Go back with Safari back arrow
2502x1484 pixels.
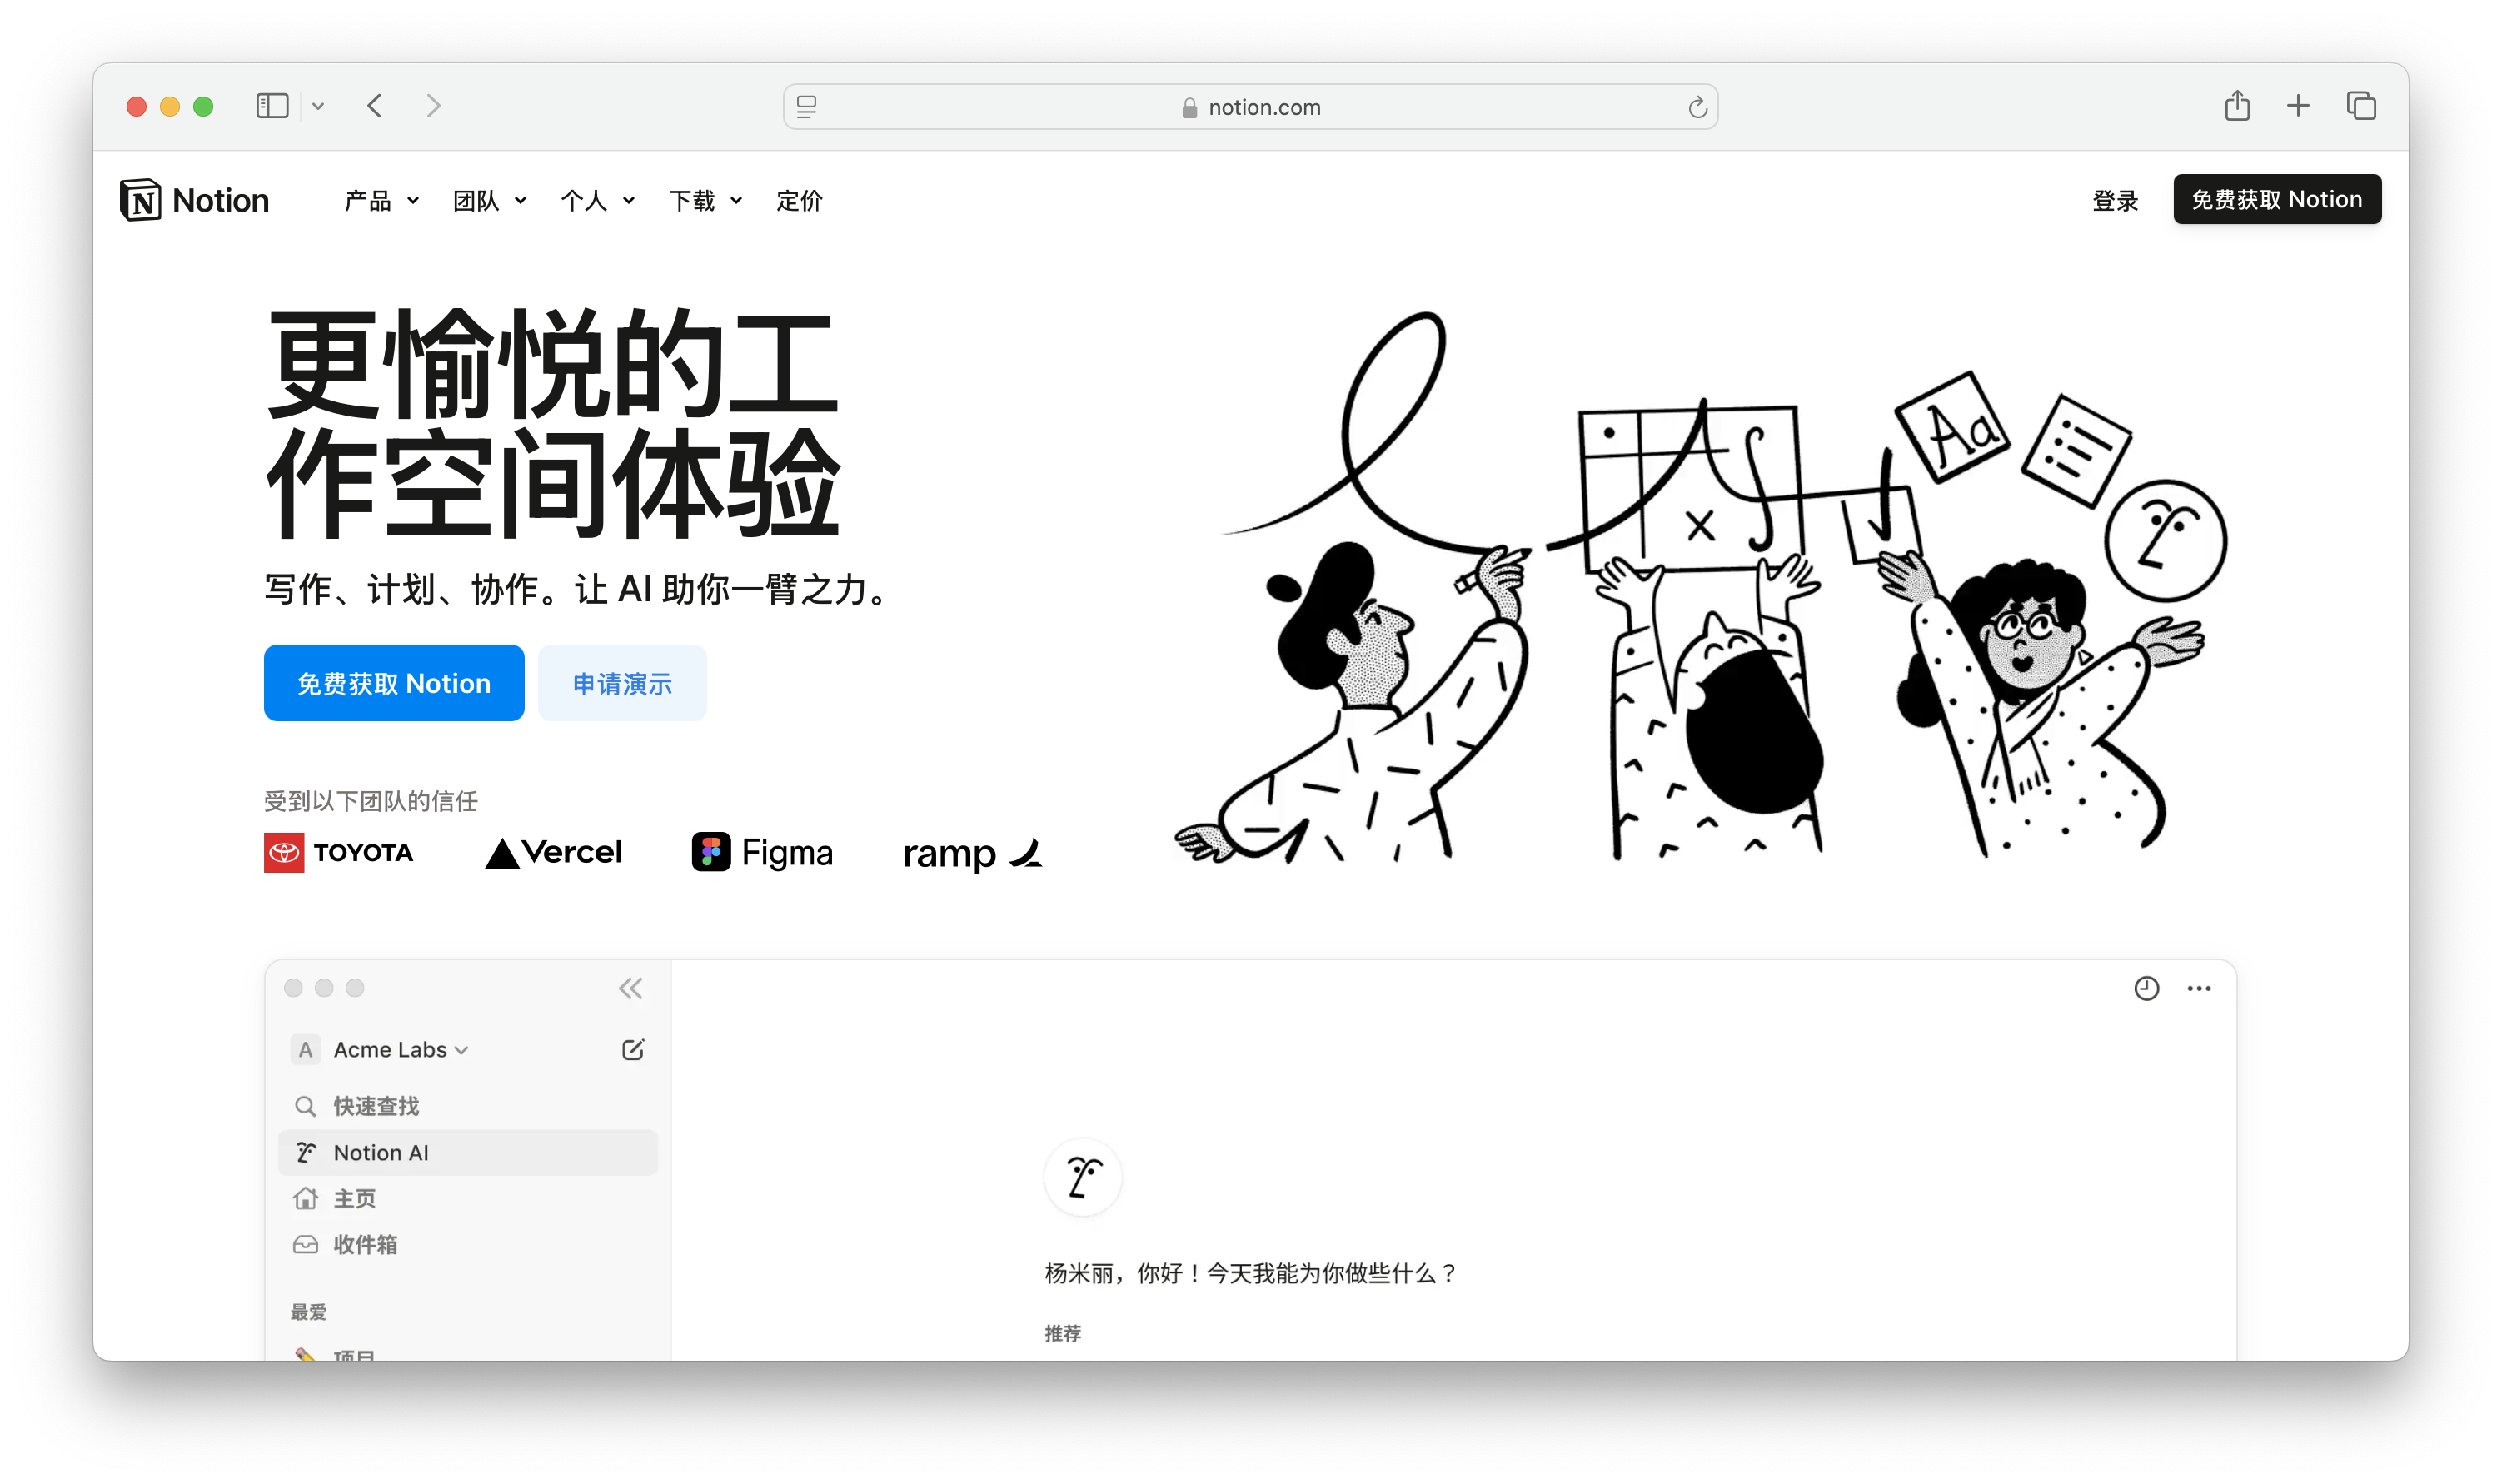coord(375,106)
